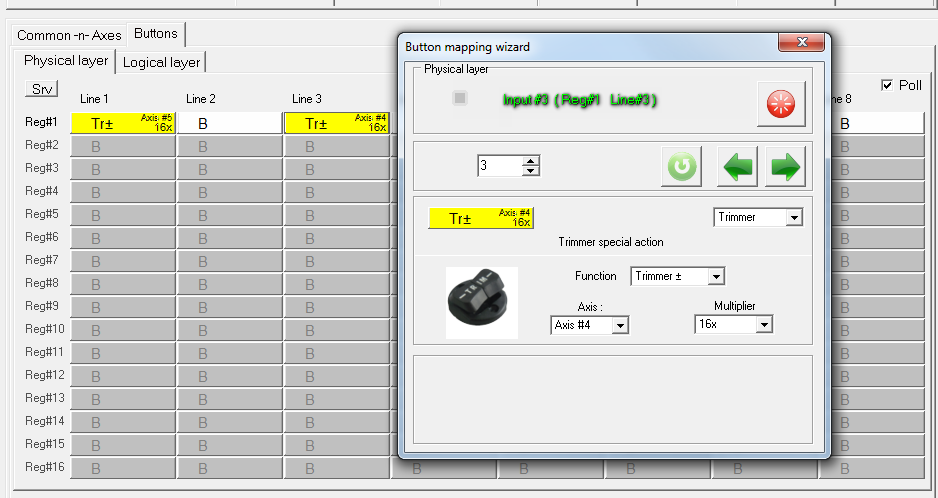Switch to the Logical layer tab
Viewport: 938px width, 498px height.
tap(162, 62)
